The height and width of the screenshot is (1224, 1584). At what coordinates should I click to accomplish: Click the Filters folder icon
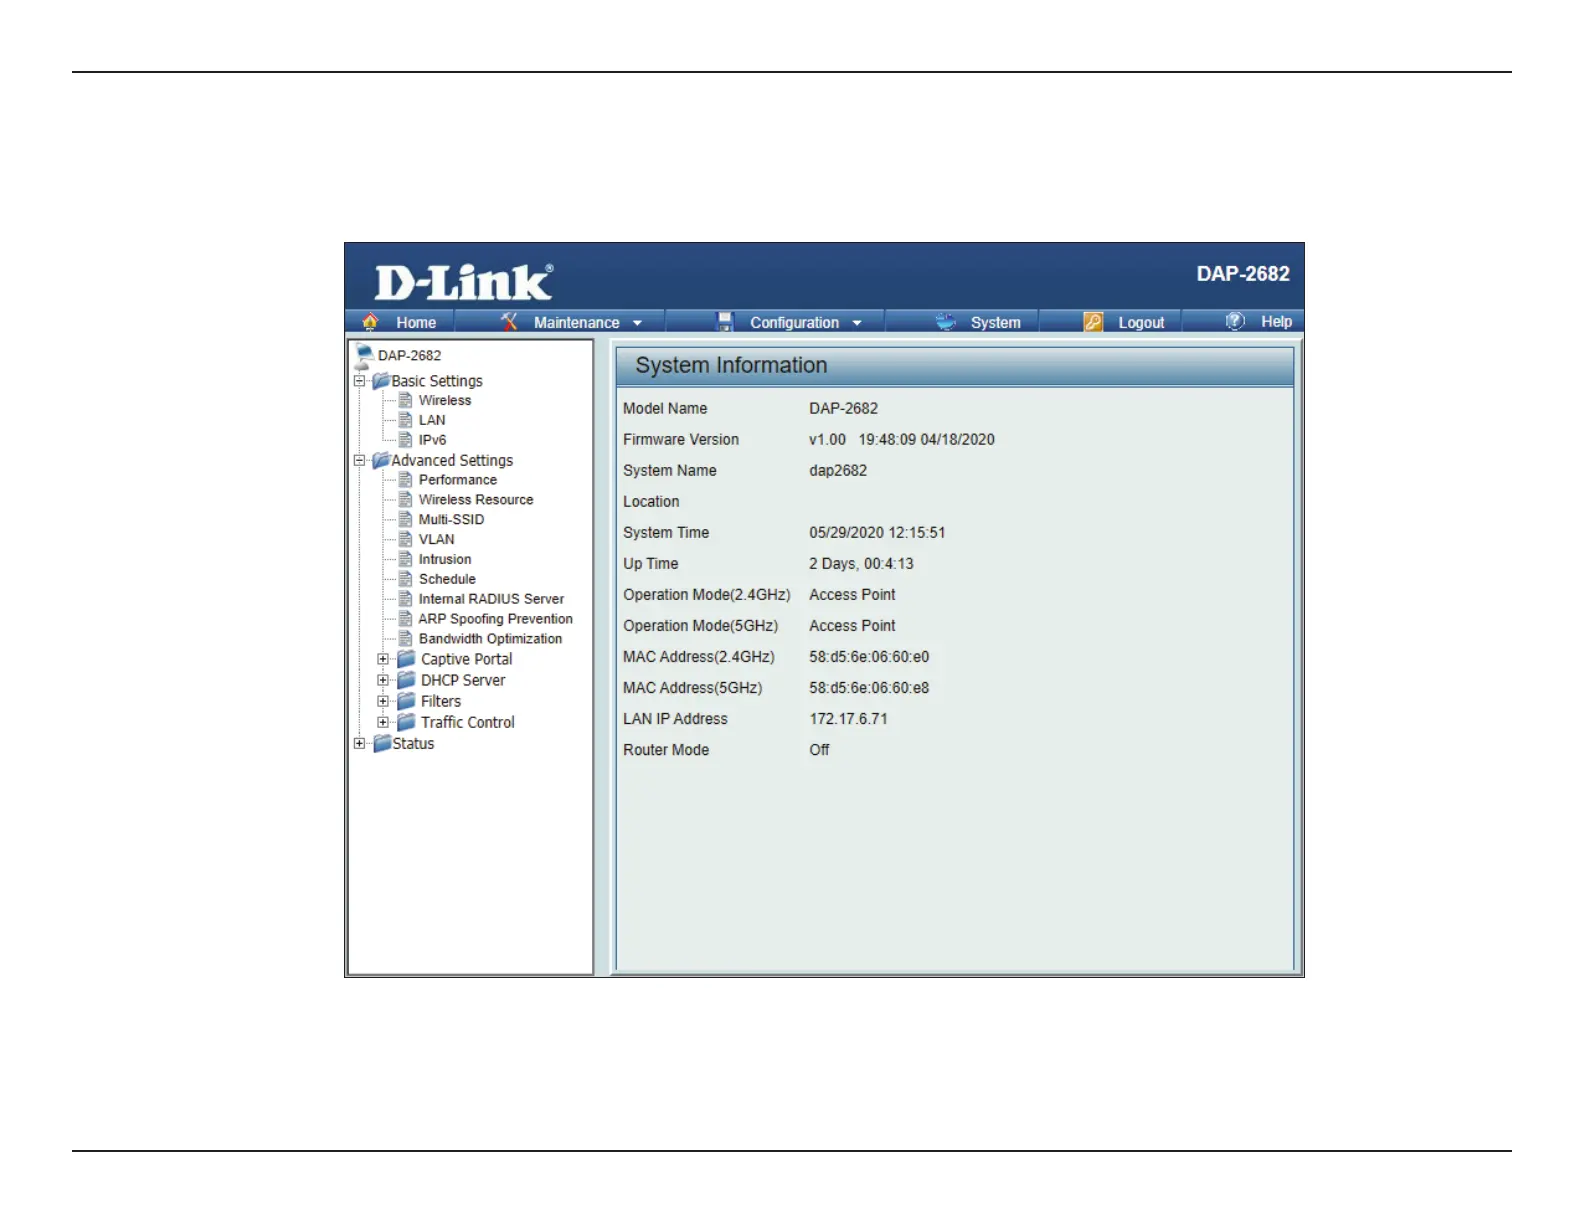pyautogui.click(x=406, y=701)
